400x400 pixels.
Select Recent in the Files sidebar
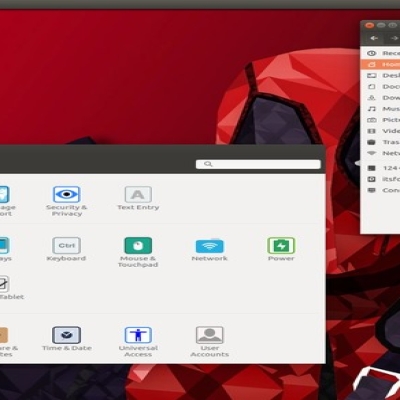coord(380,53)
